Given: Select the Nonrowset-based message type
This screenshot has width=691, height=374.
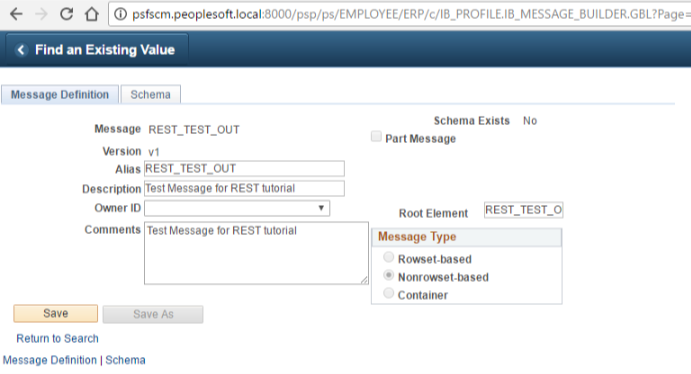Looking at the screenshot, I should pos(388,275).
